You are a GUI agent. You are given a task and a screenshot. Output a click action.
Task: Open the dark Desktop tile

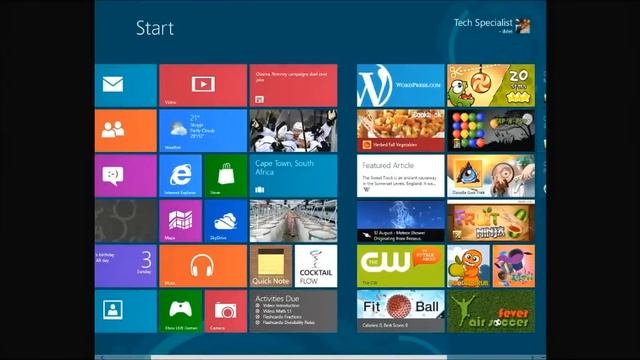click(x=126, y=221)
